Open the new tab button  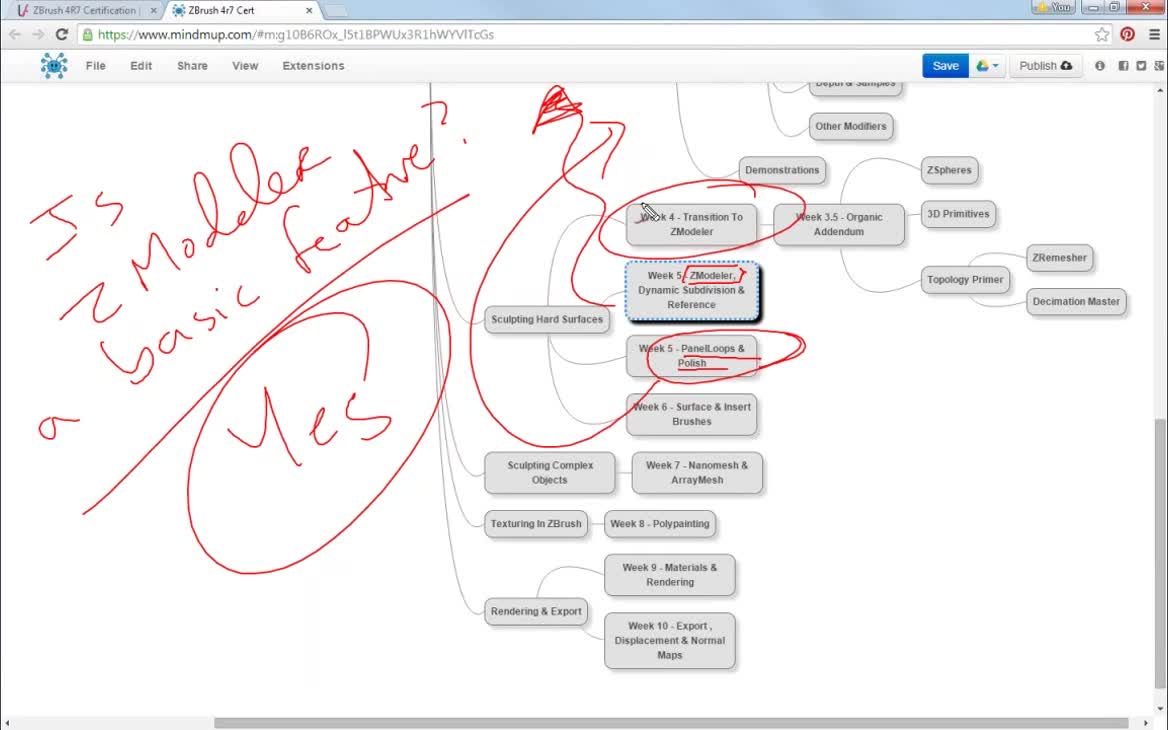pyautogui.click(x=335, y=10)
